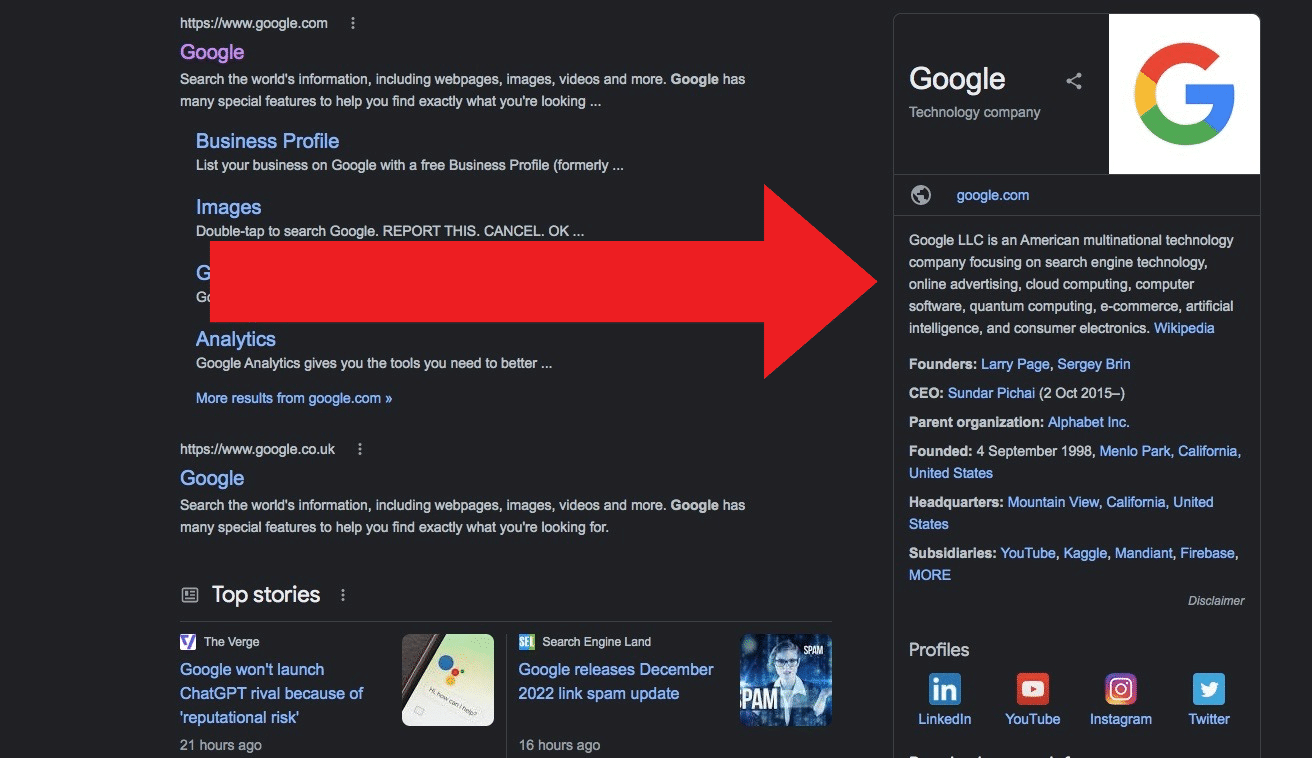
Task: Click the https://www.google.com URL text
Action: pos(254,23)
